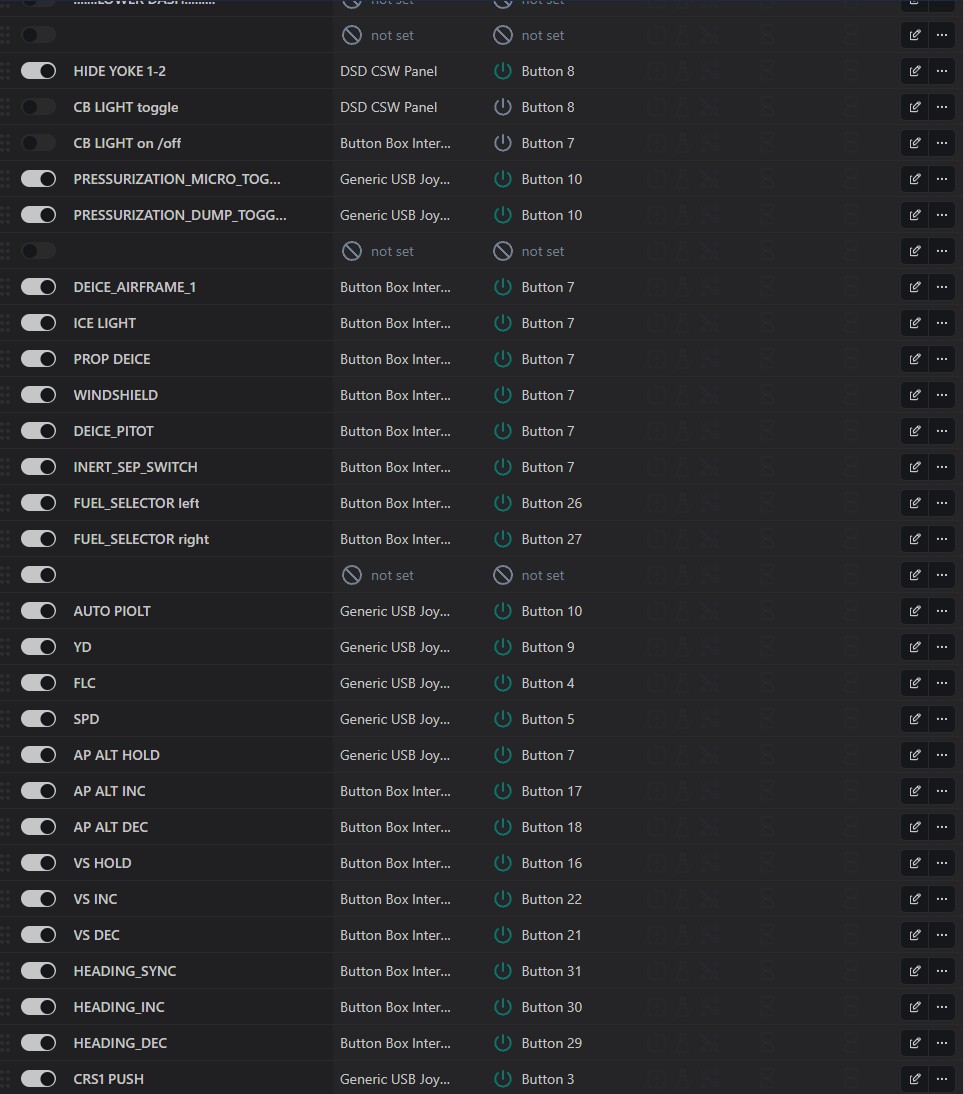Screen dimensions: 964x1094
Task: Click Button 26 in FUEL_SELECTOR left row
Action: coord(551,503)
